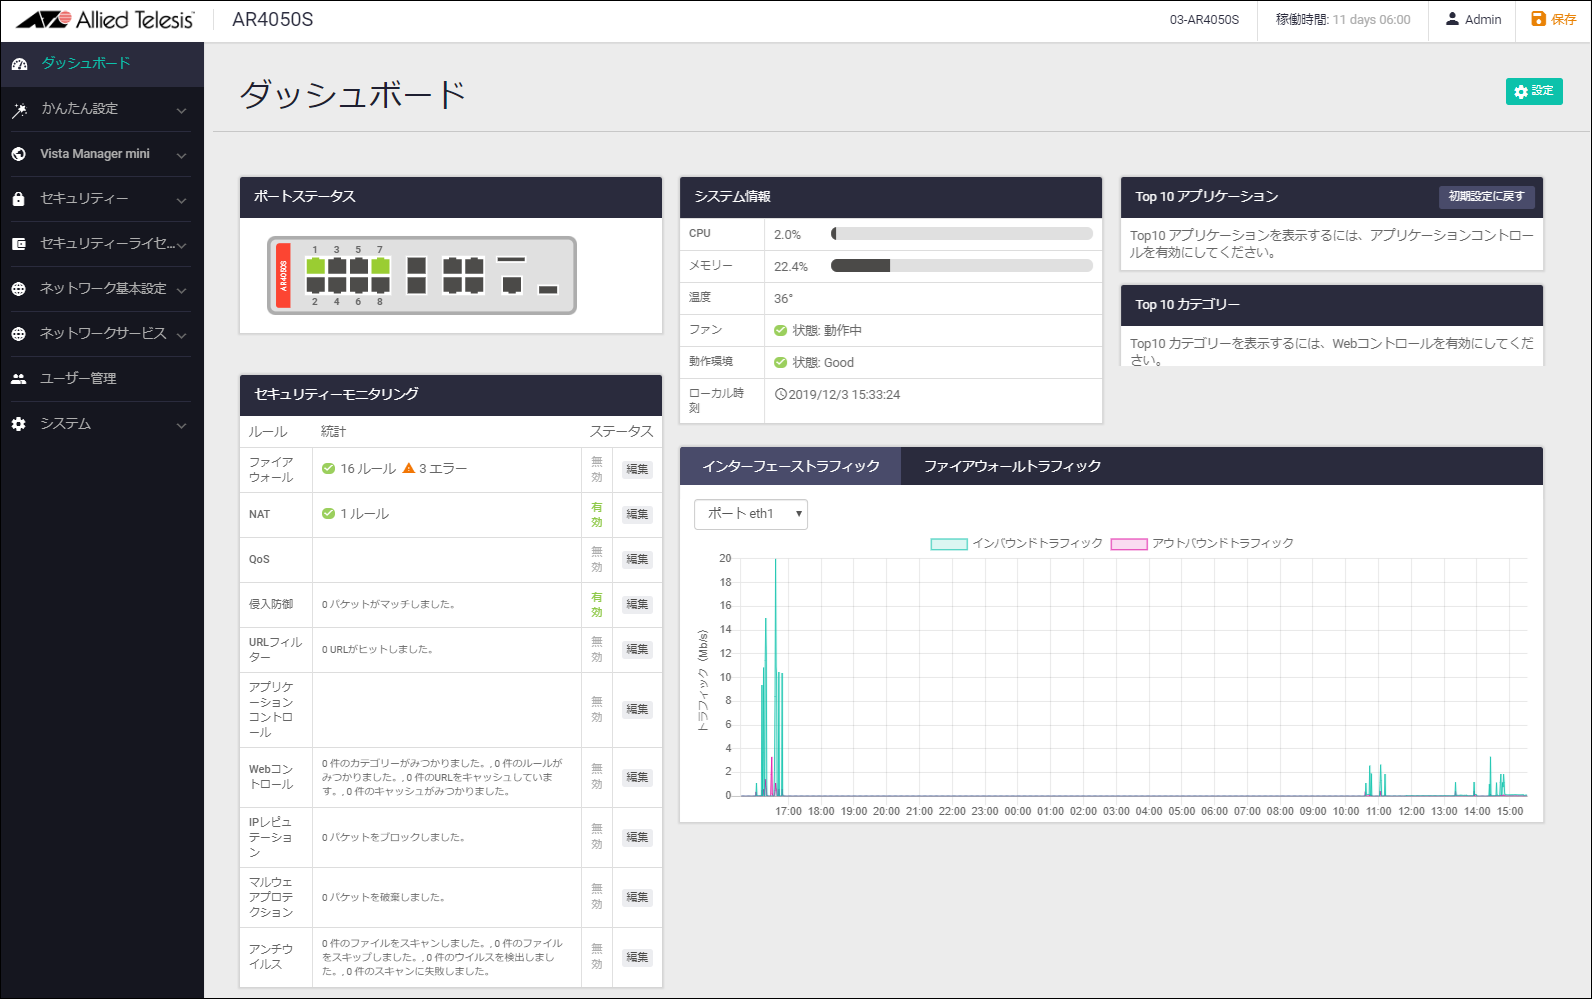This screenshot has height=999, width=1592.
Task: Toggle the インバウンドトラフィック legend swatch
Action: click(949, 544)
